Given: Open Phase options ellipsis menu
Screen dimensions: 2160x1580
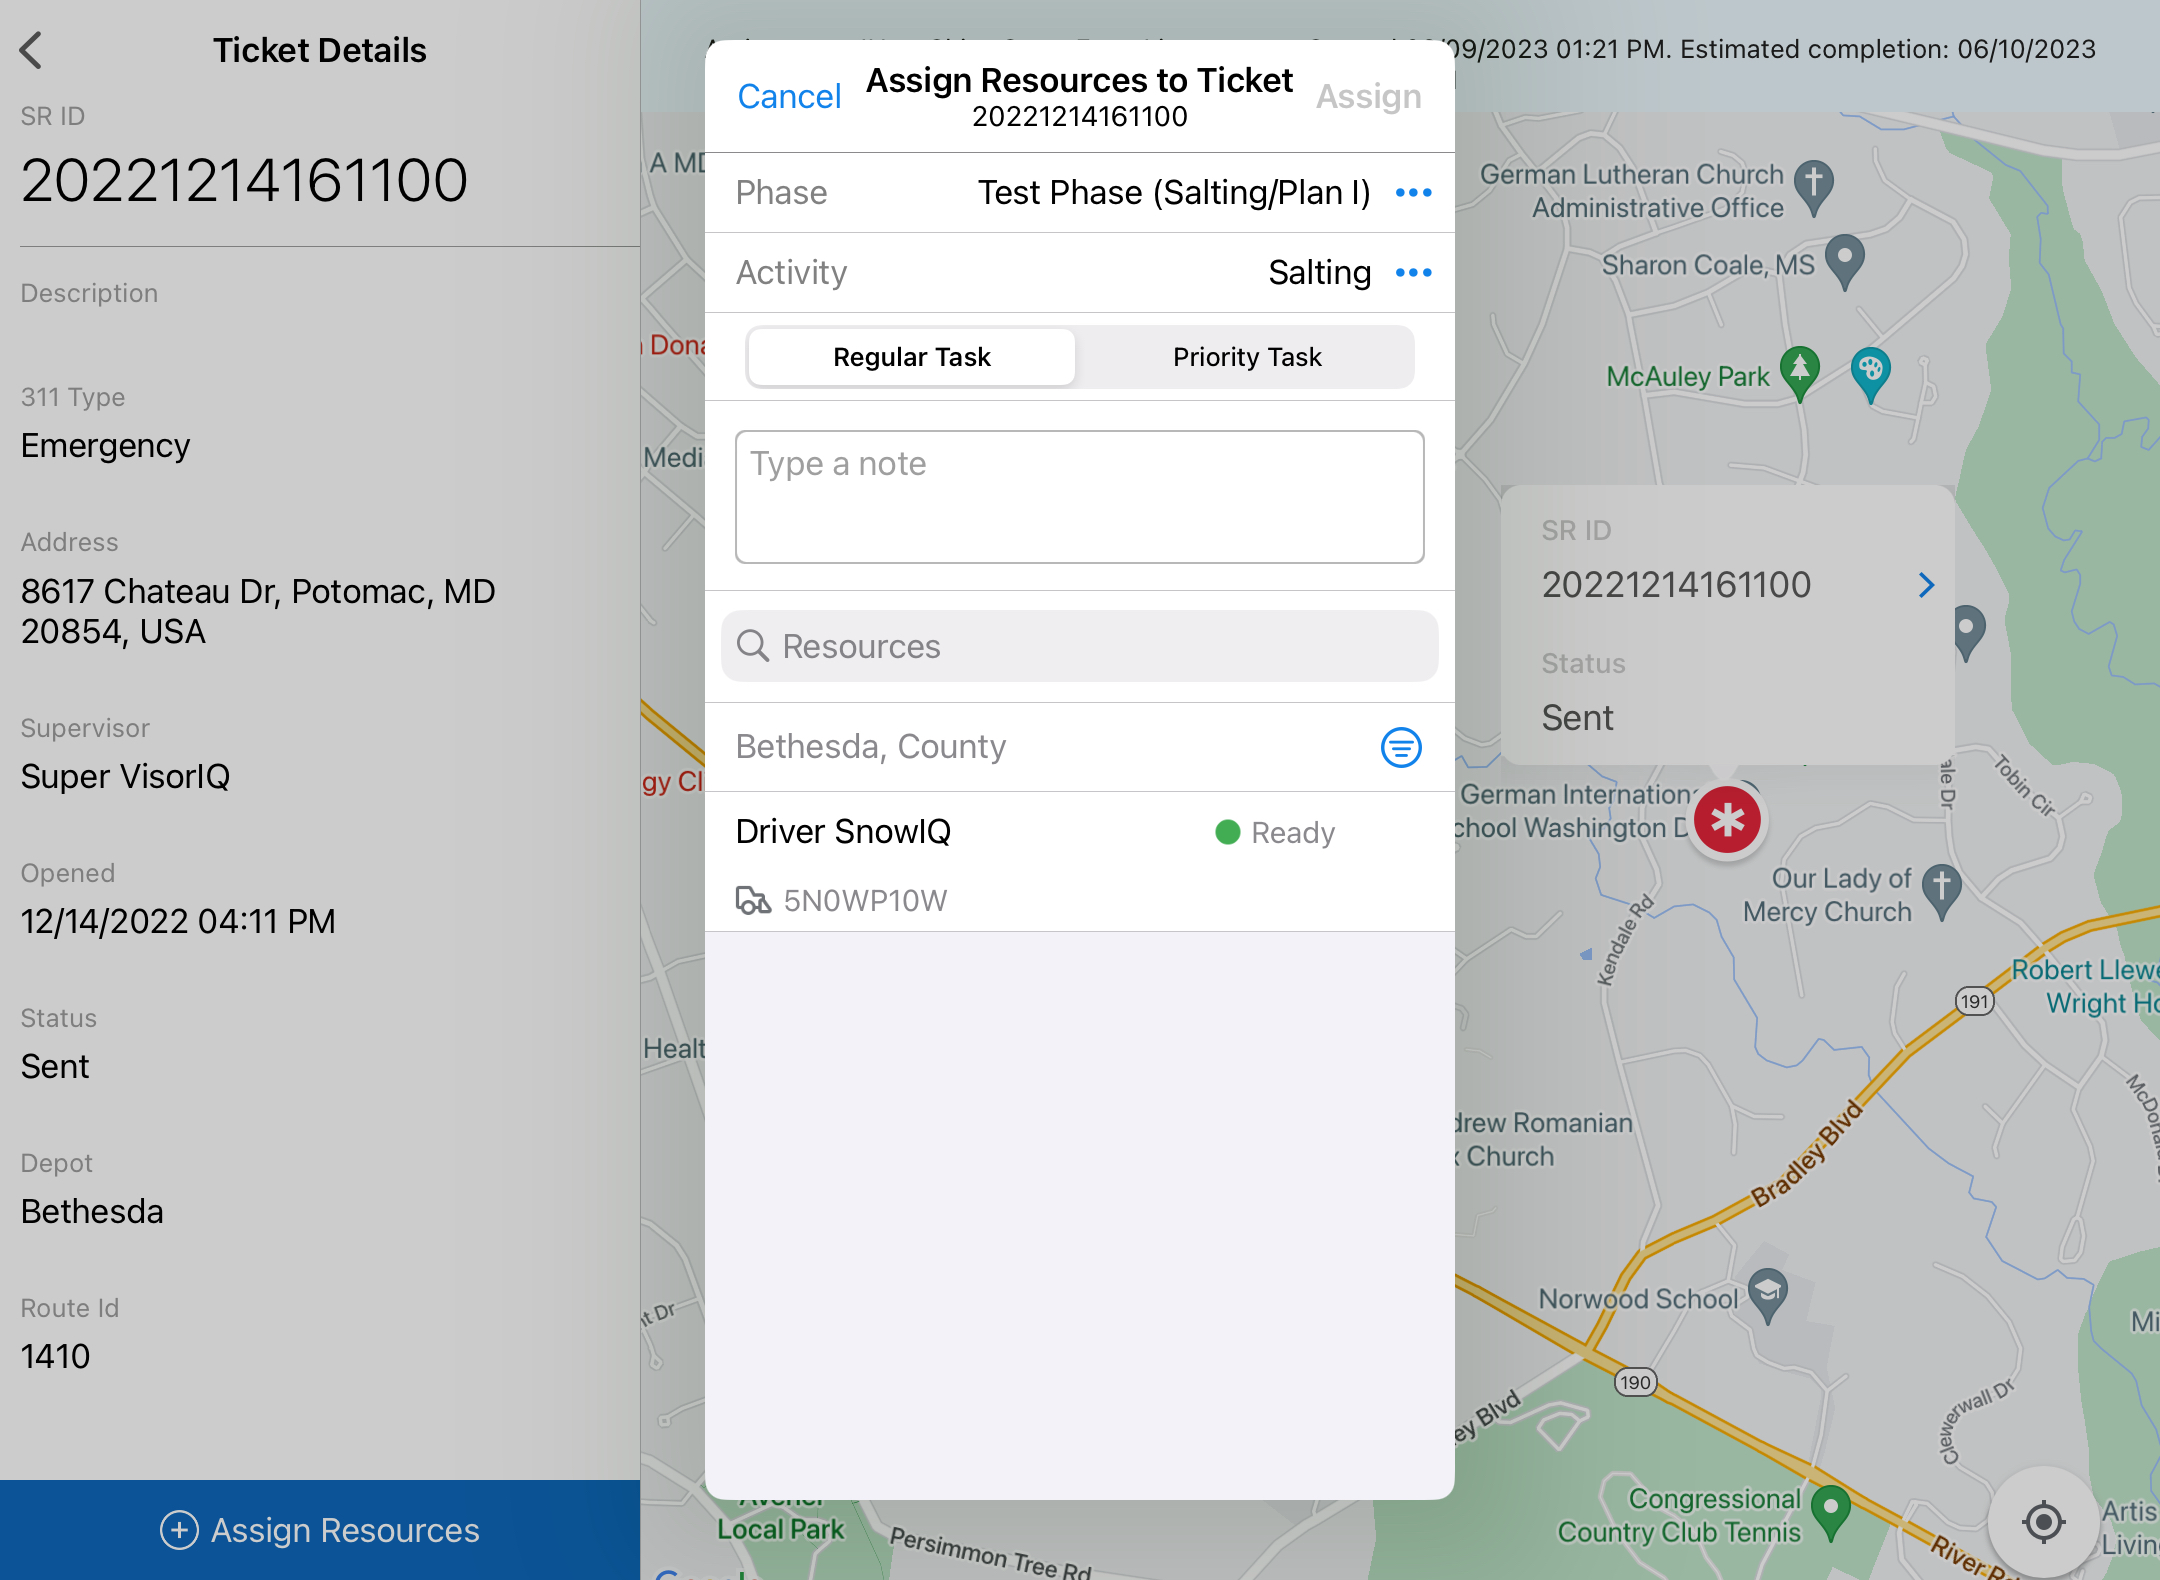Looking at the screenshot, I should (x=1413, y=193).
